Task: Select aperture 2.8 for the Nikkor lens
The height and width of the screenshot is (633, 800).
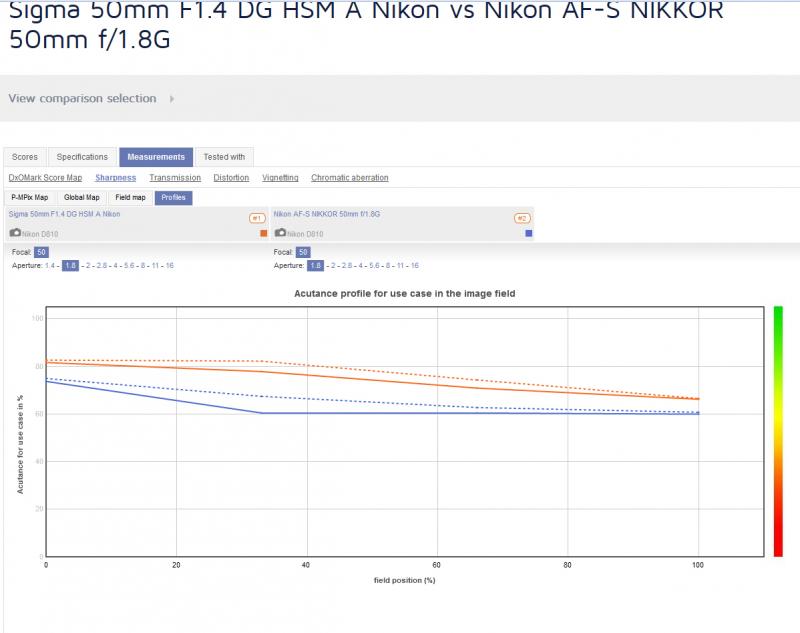Action: pyautogui.click(x=347, y=266)
